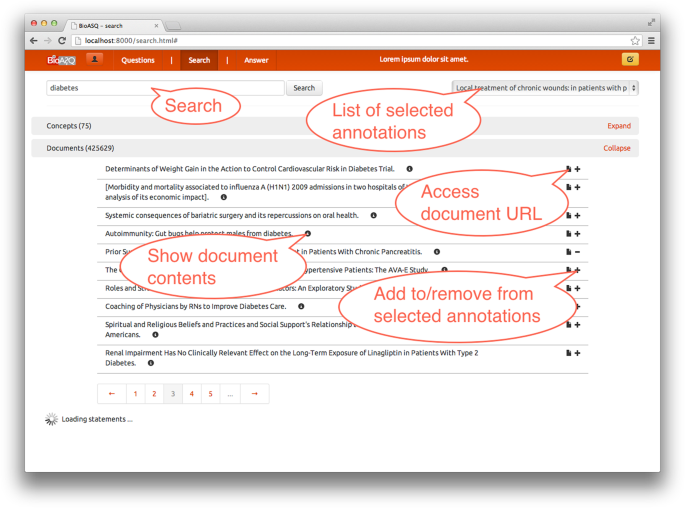Show info for Determinants of Weight Gain document
The height and width of the screenshot is (508, 685).
coord(409,169)
